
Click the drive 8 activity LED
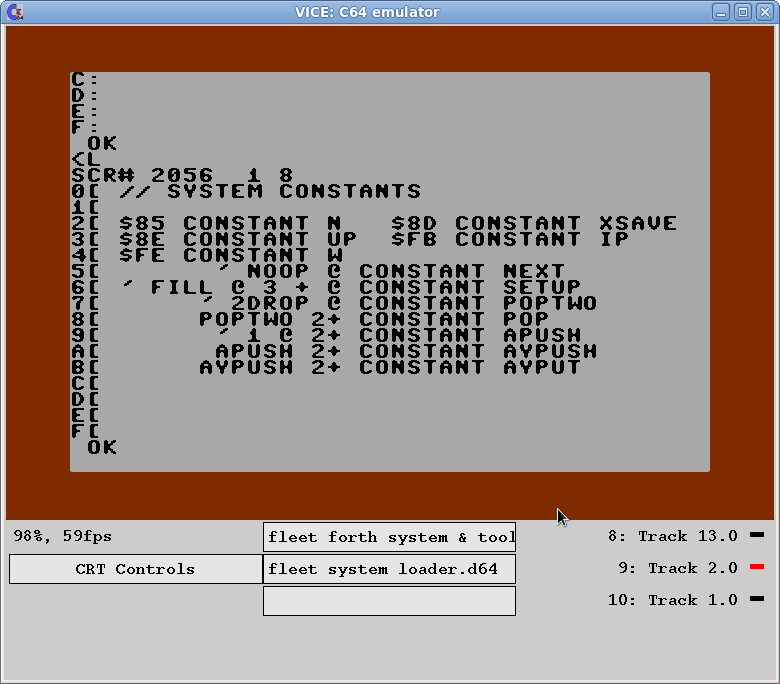[757, 536]
